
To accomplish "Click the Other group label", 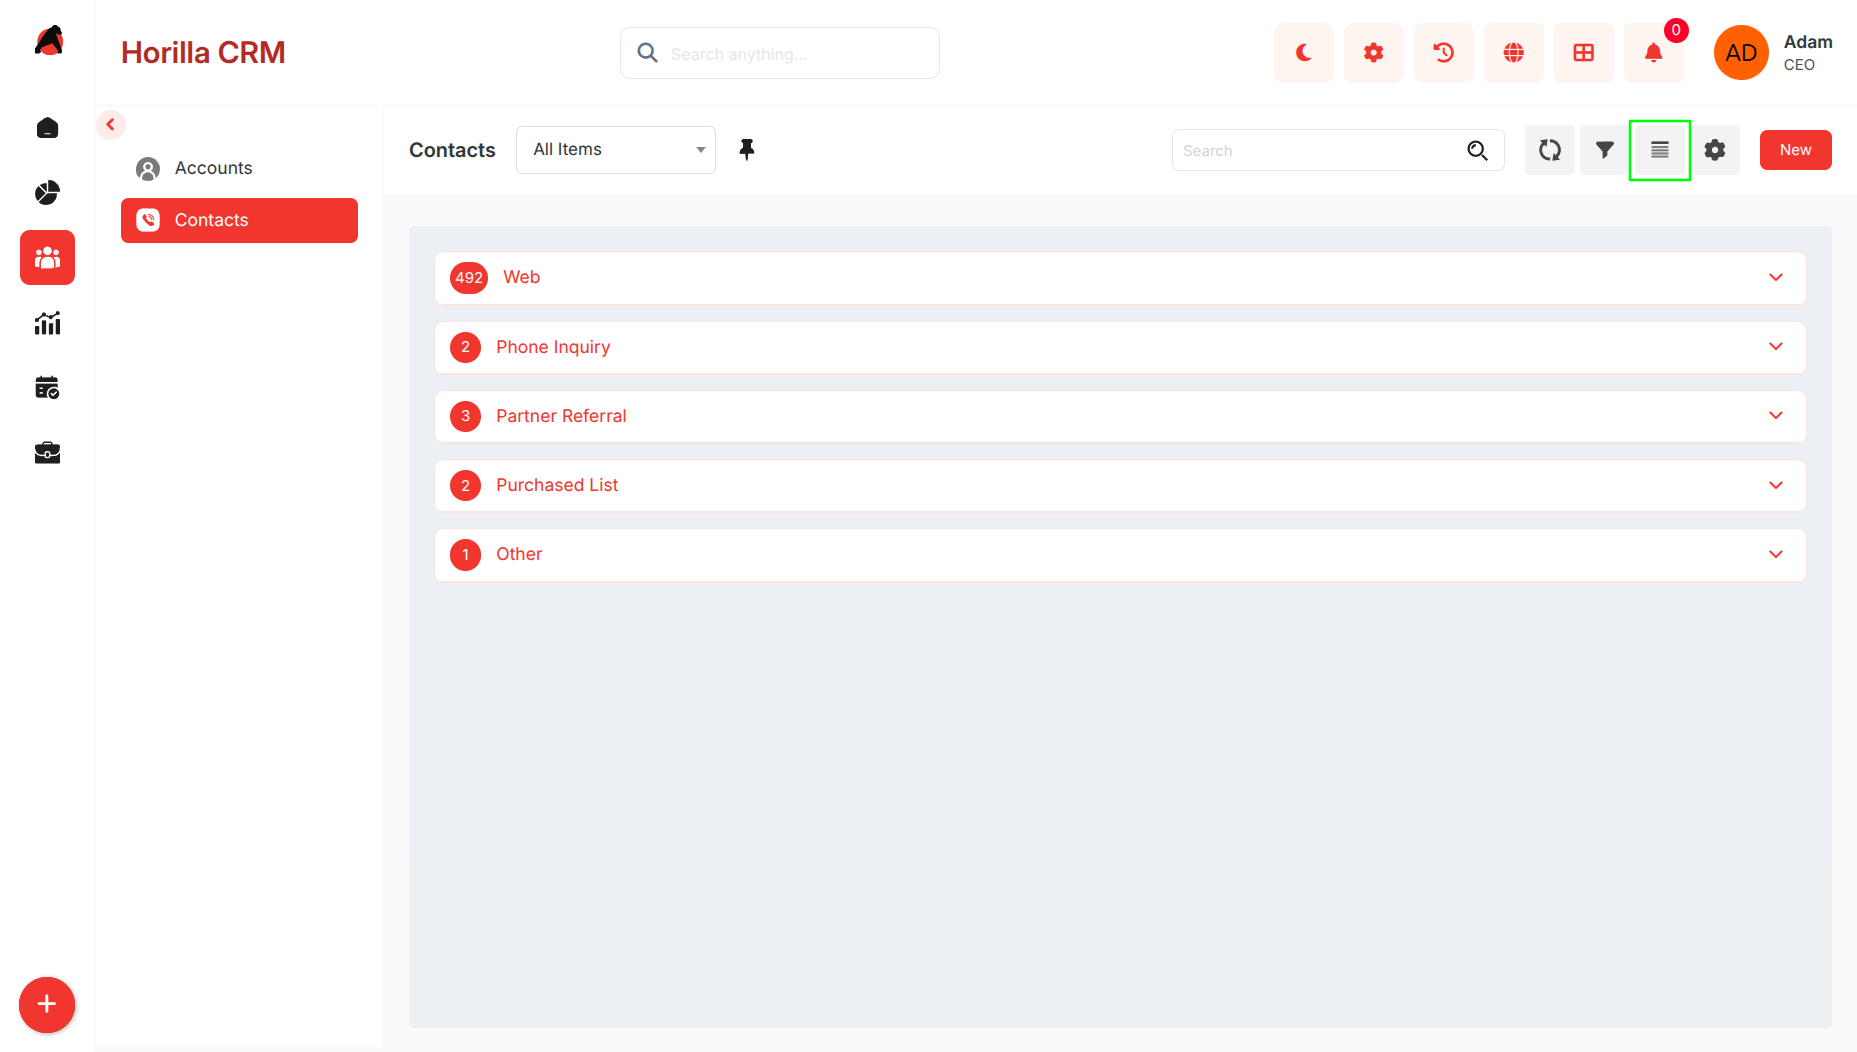I will pos(519,554).
